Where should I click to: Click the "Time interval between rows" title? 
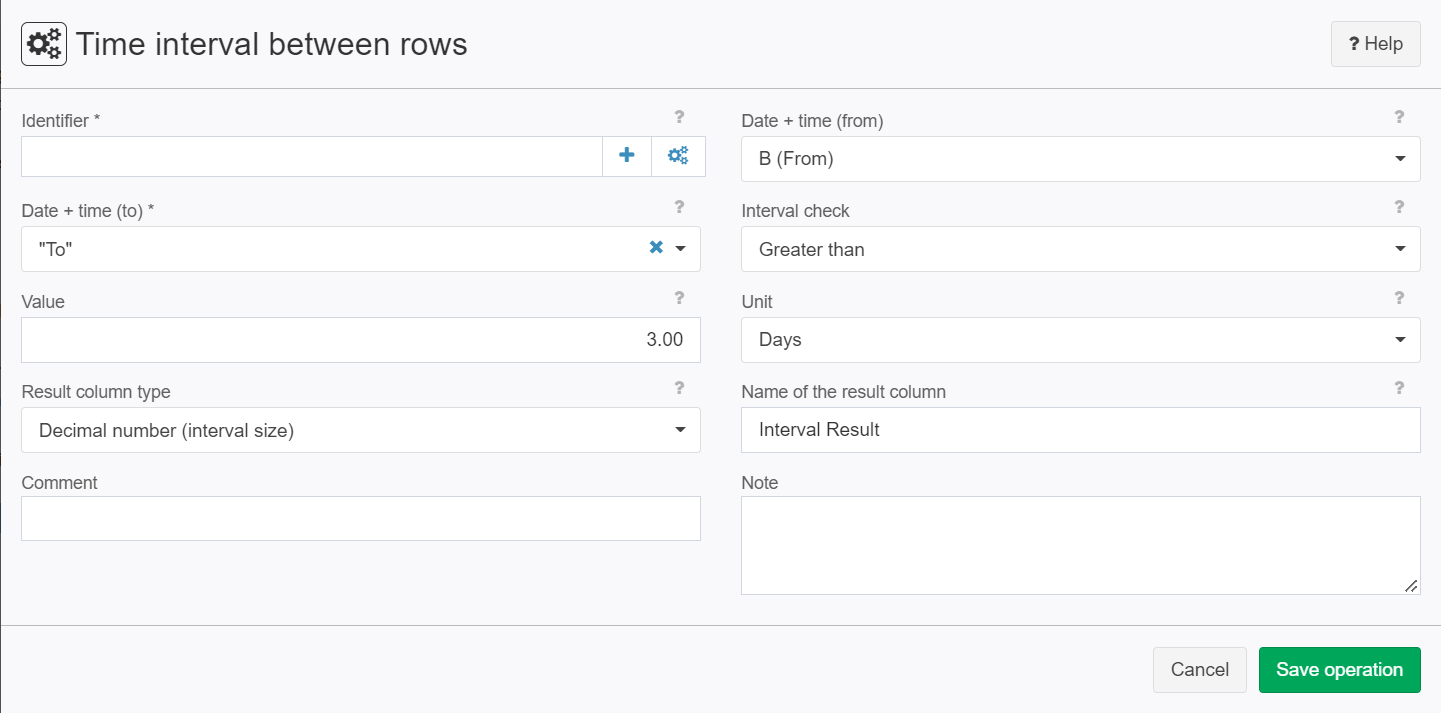click(x=272, y=44)
